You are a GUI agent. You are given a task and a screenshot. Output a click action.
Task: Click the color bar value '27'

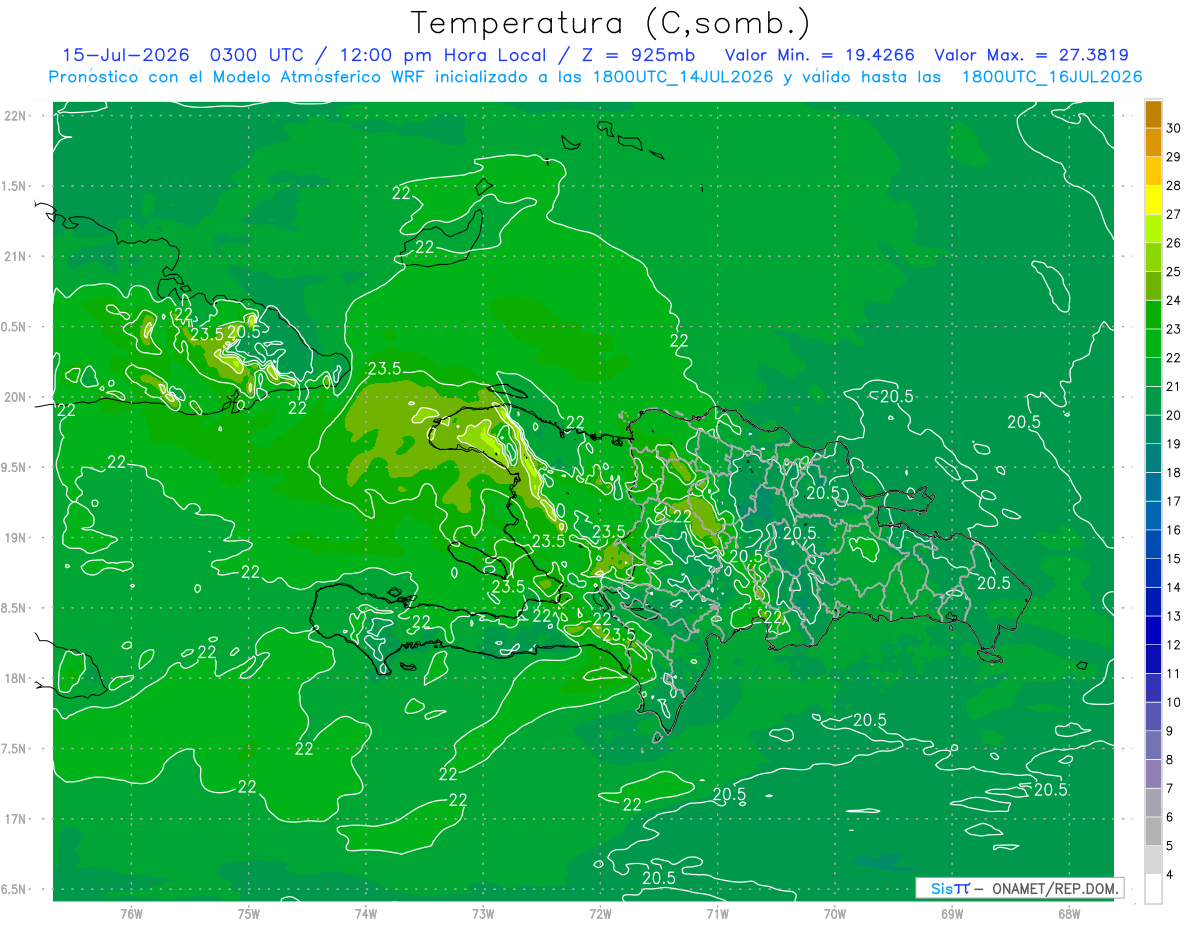[1174, 214]
